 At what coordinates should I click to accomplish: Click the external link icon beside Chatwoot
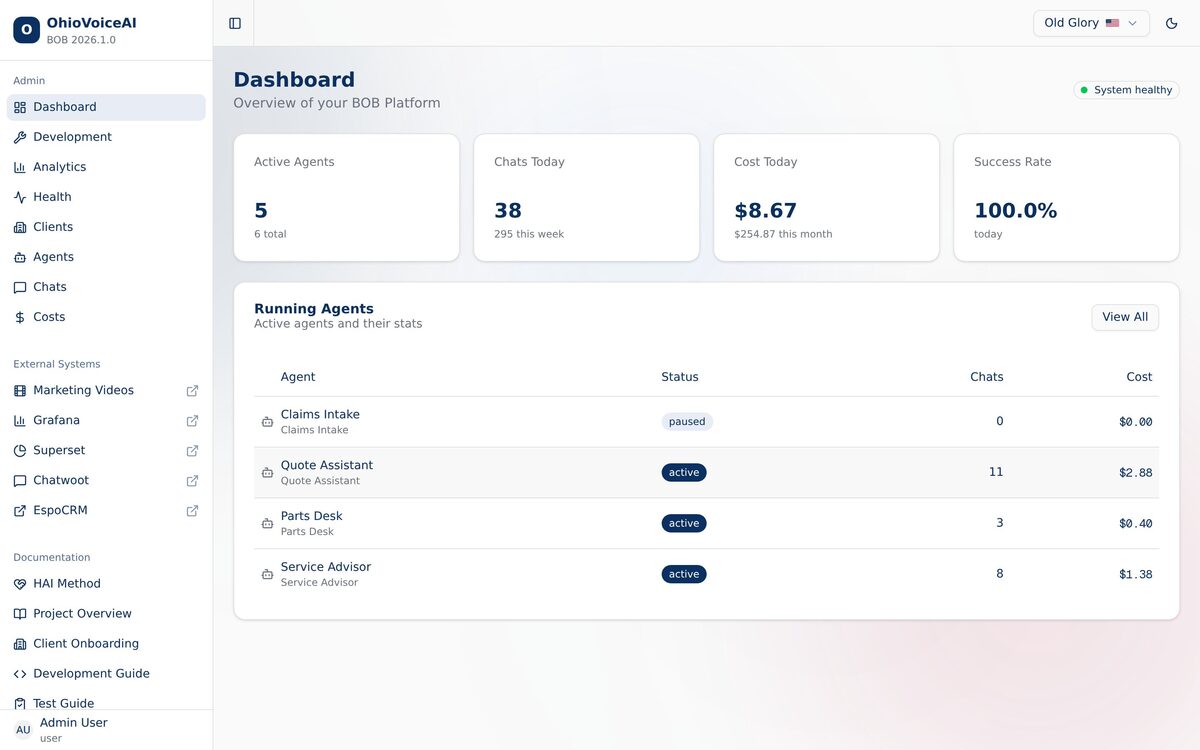[192, 481]
